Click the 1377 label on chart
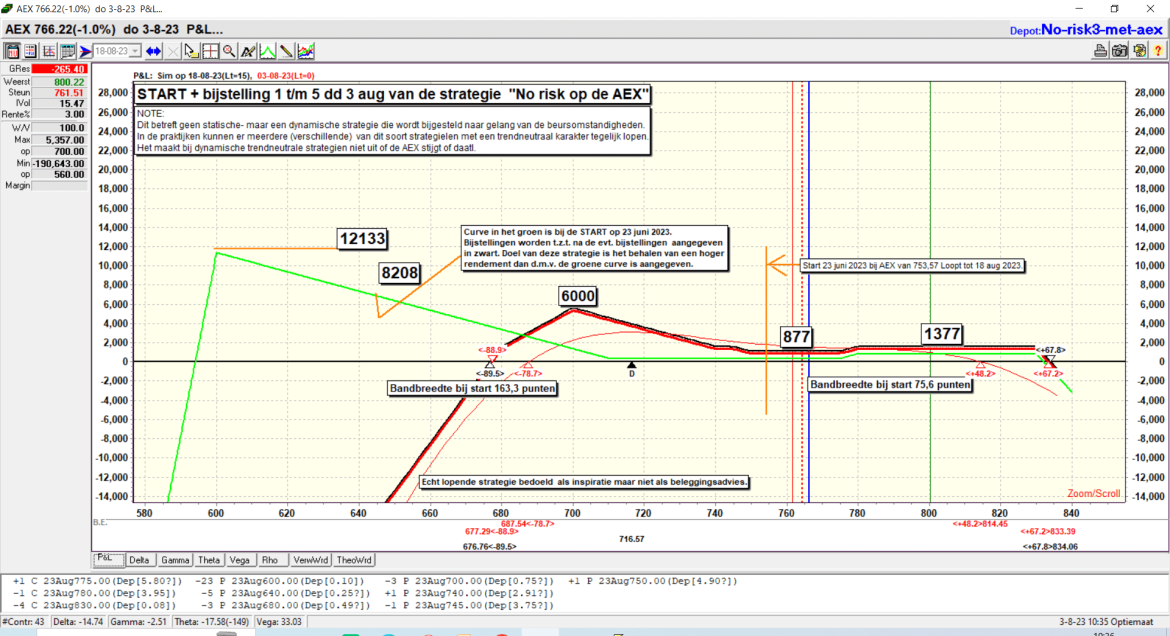The height and width of the screenshot is (636, 1170). (942, 334)
